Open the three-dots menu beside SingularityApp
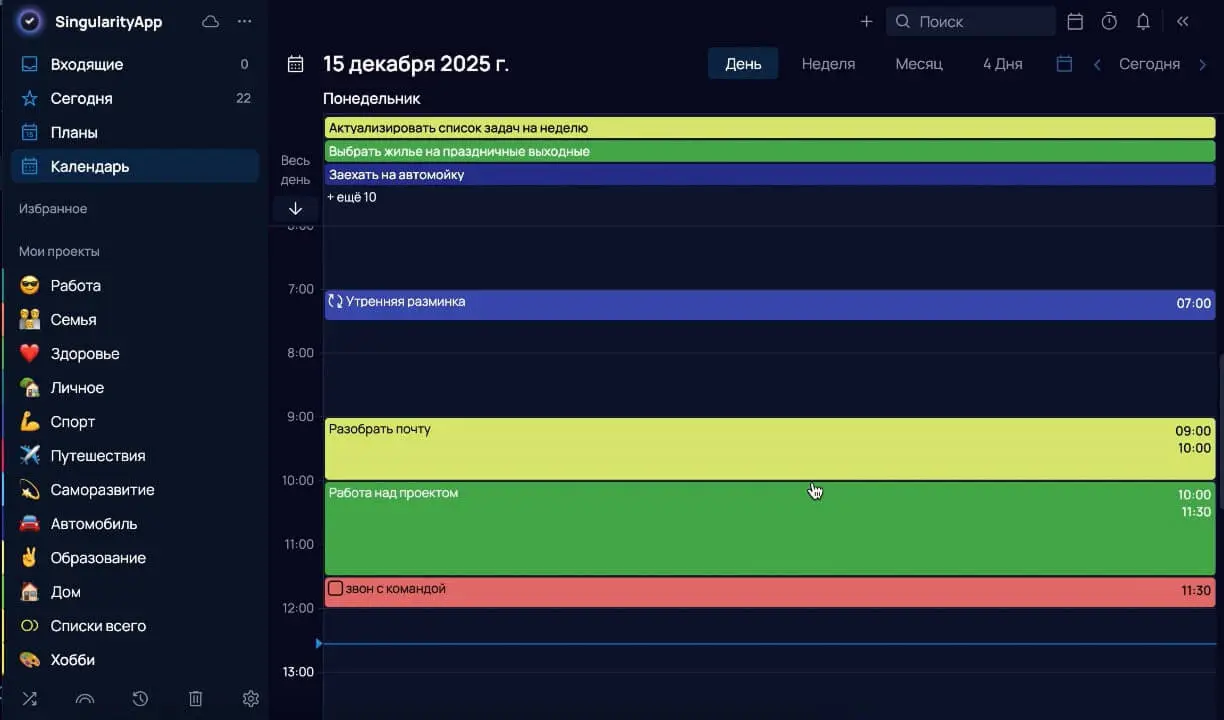 [x=245, y=21]
